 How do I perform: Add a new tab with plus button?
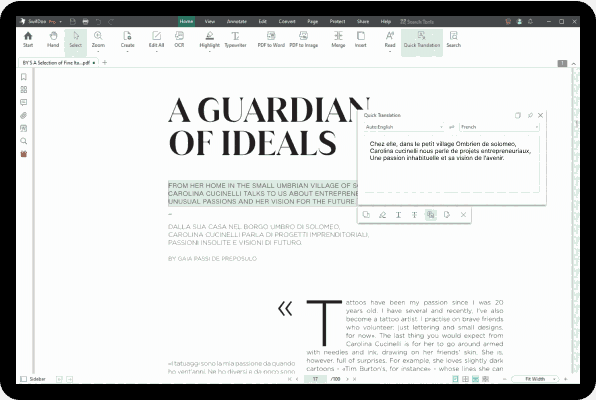point(105,63)
